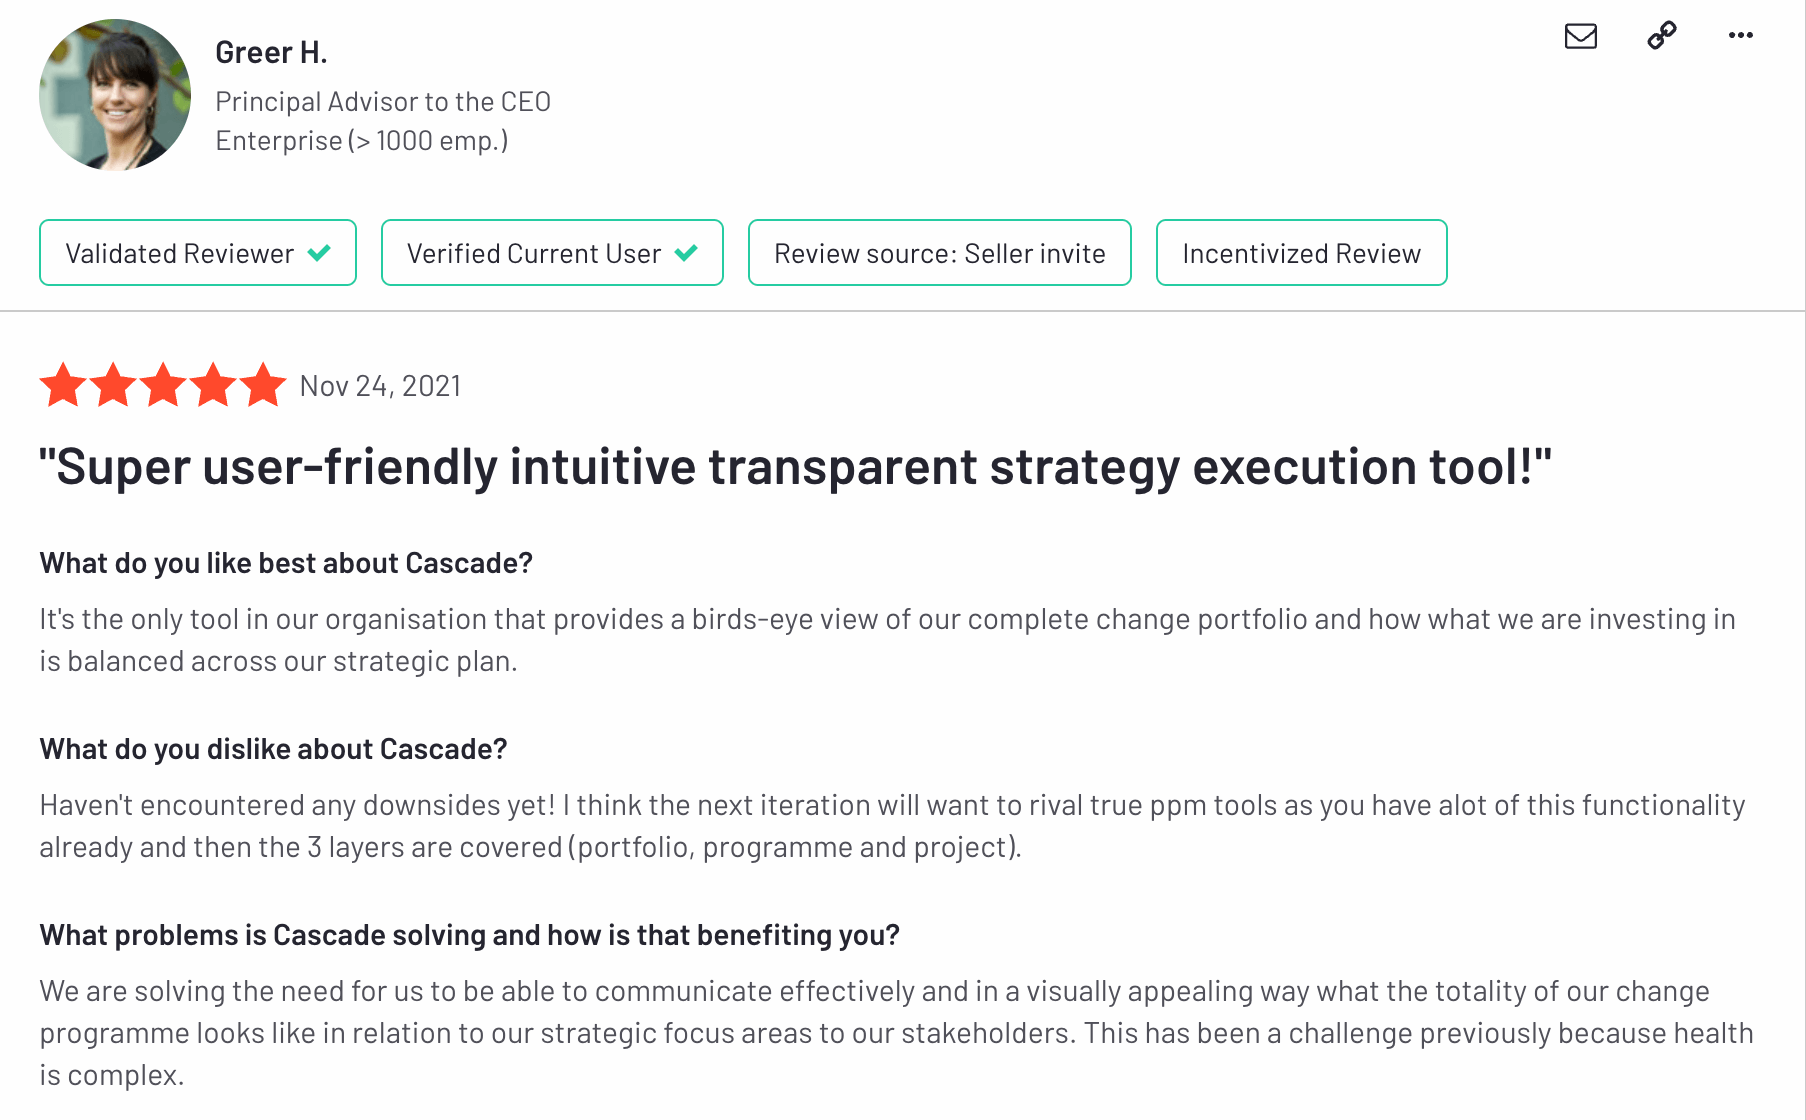This screenshot has width=1806, height=1120.
Task: Click the "What problems is Cascade solving" heading
Action: (469, 935)
